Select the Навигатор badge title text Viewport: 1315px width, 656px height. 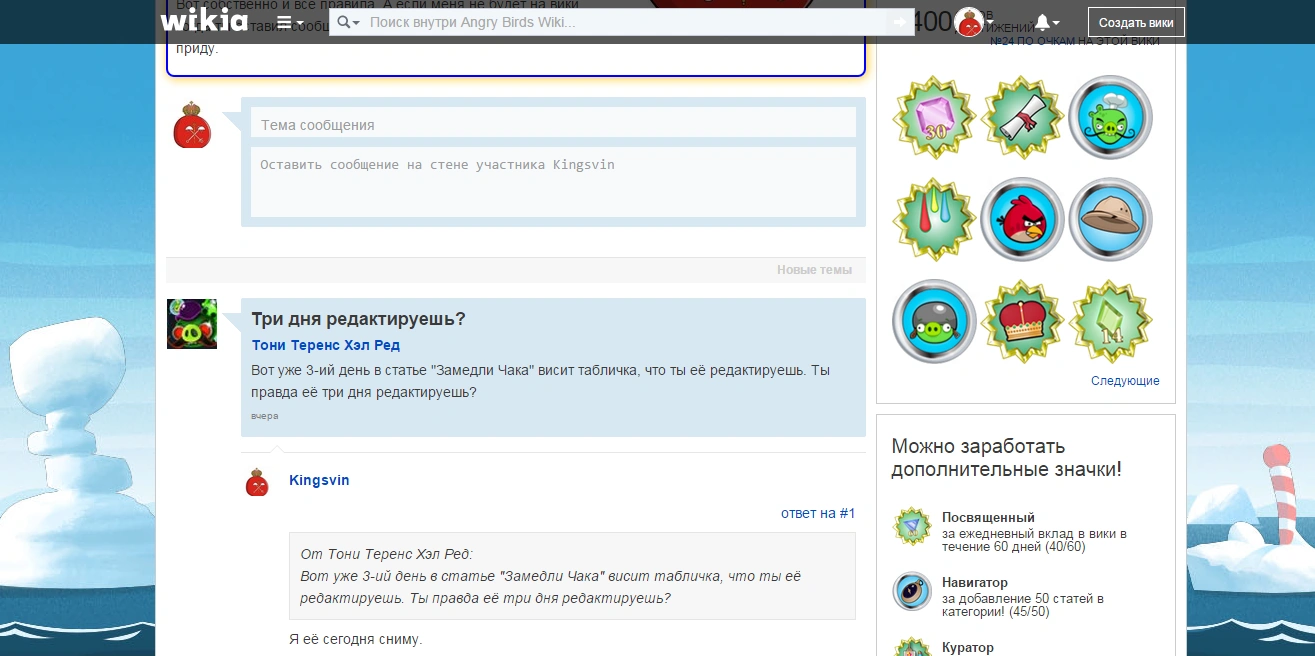975,582
